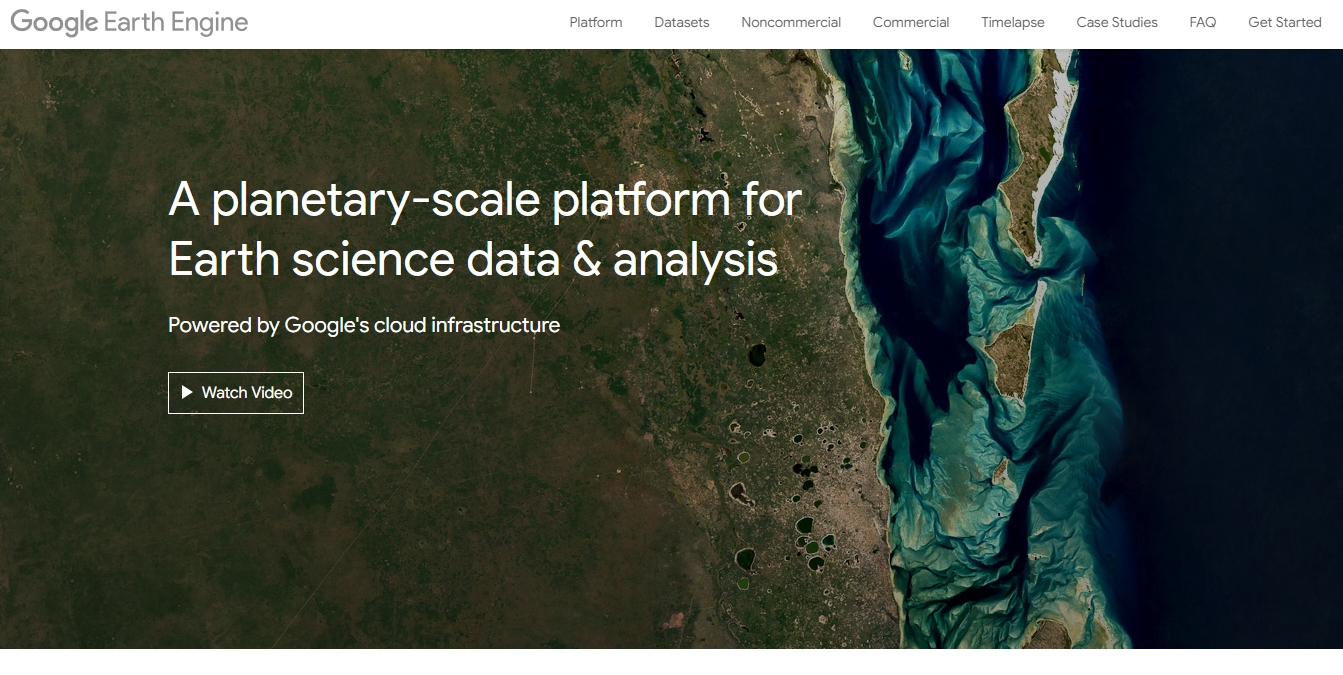Click the play triangle icon in Watch Video
Image resolution: width=1343 pixels, height=675 pixels.
[187, 393]
